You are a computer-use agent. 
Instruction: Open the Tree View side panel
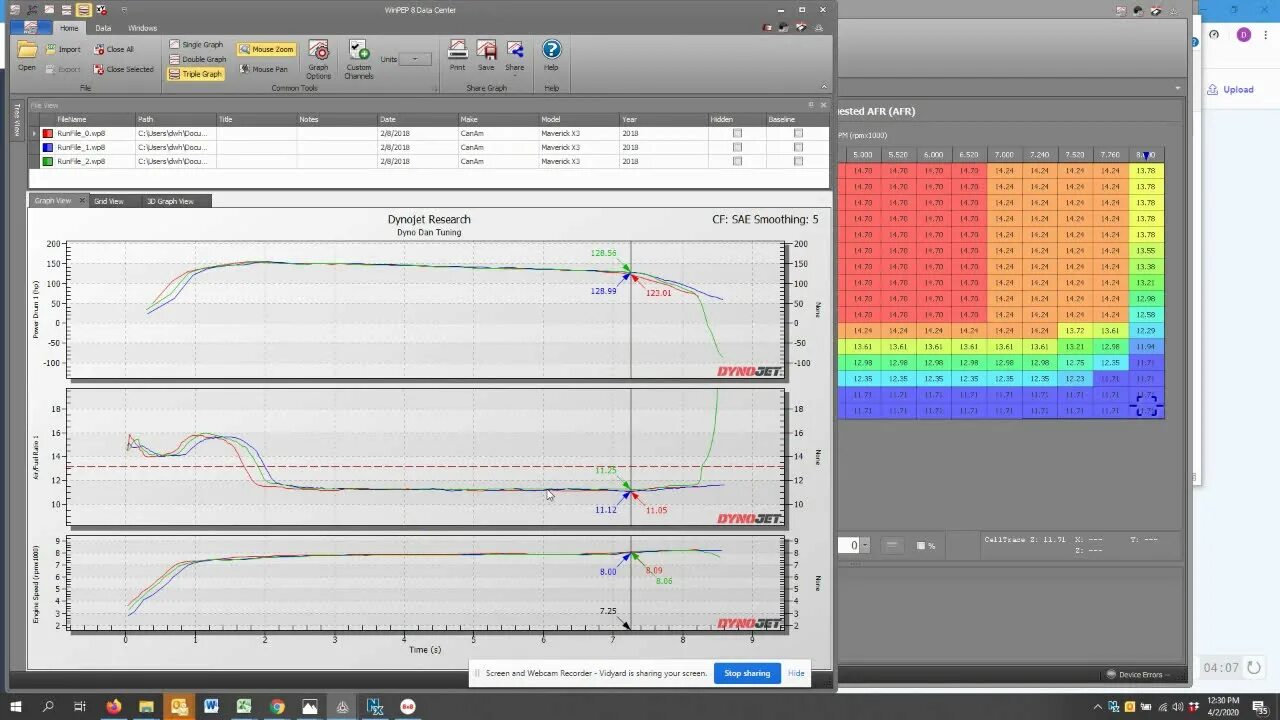(x=17, y=119)
